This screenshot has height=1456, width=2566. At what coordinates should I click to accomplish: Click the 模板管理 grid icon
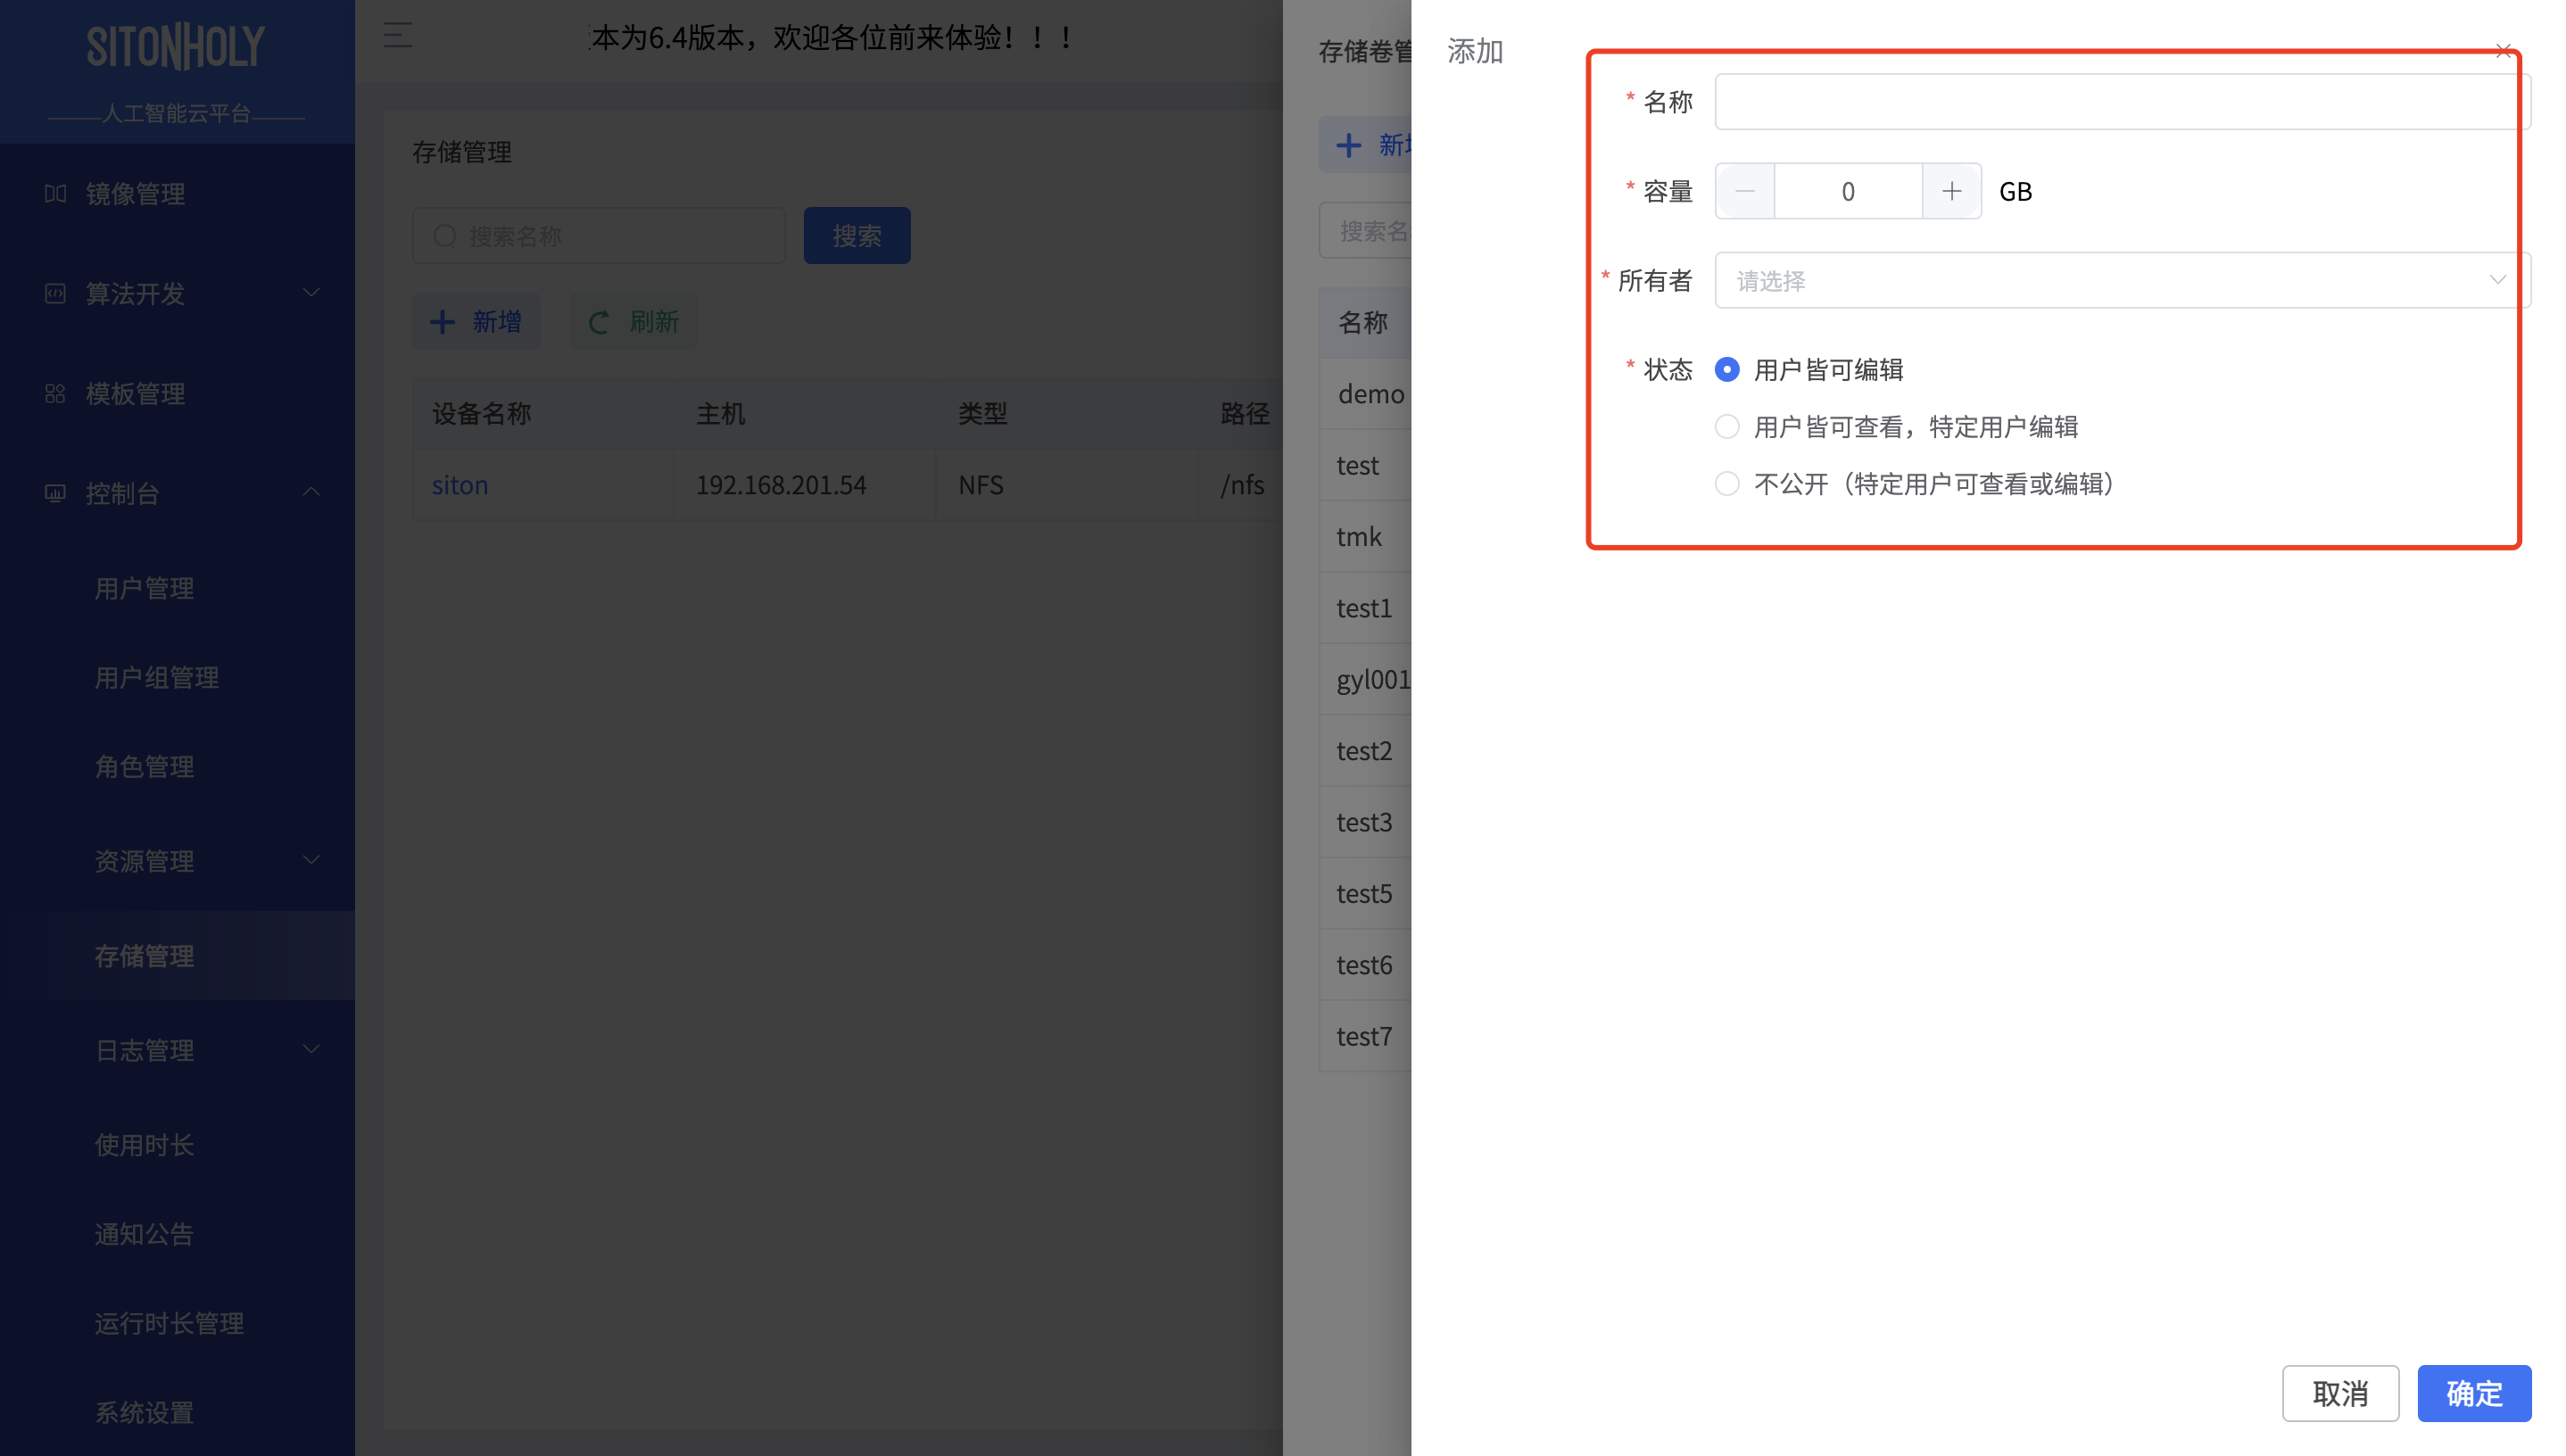56,393
